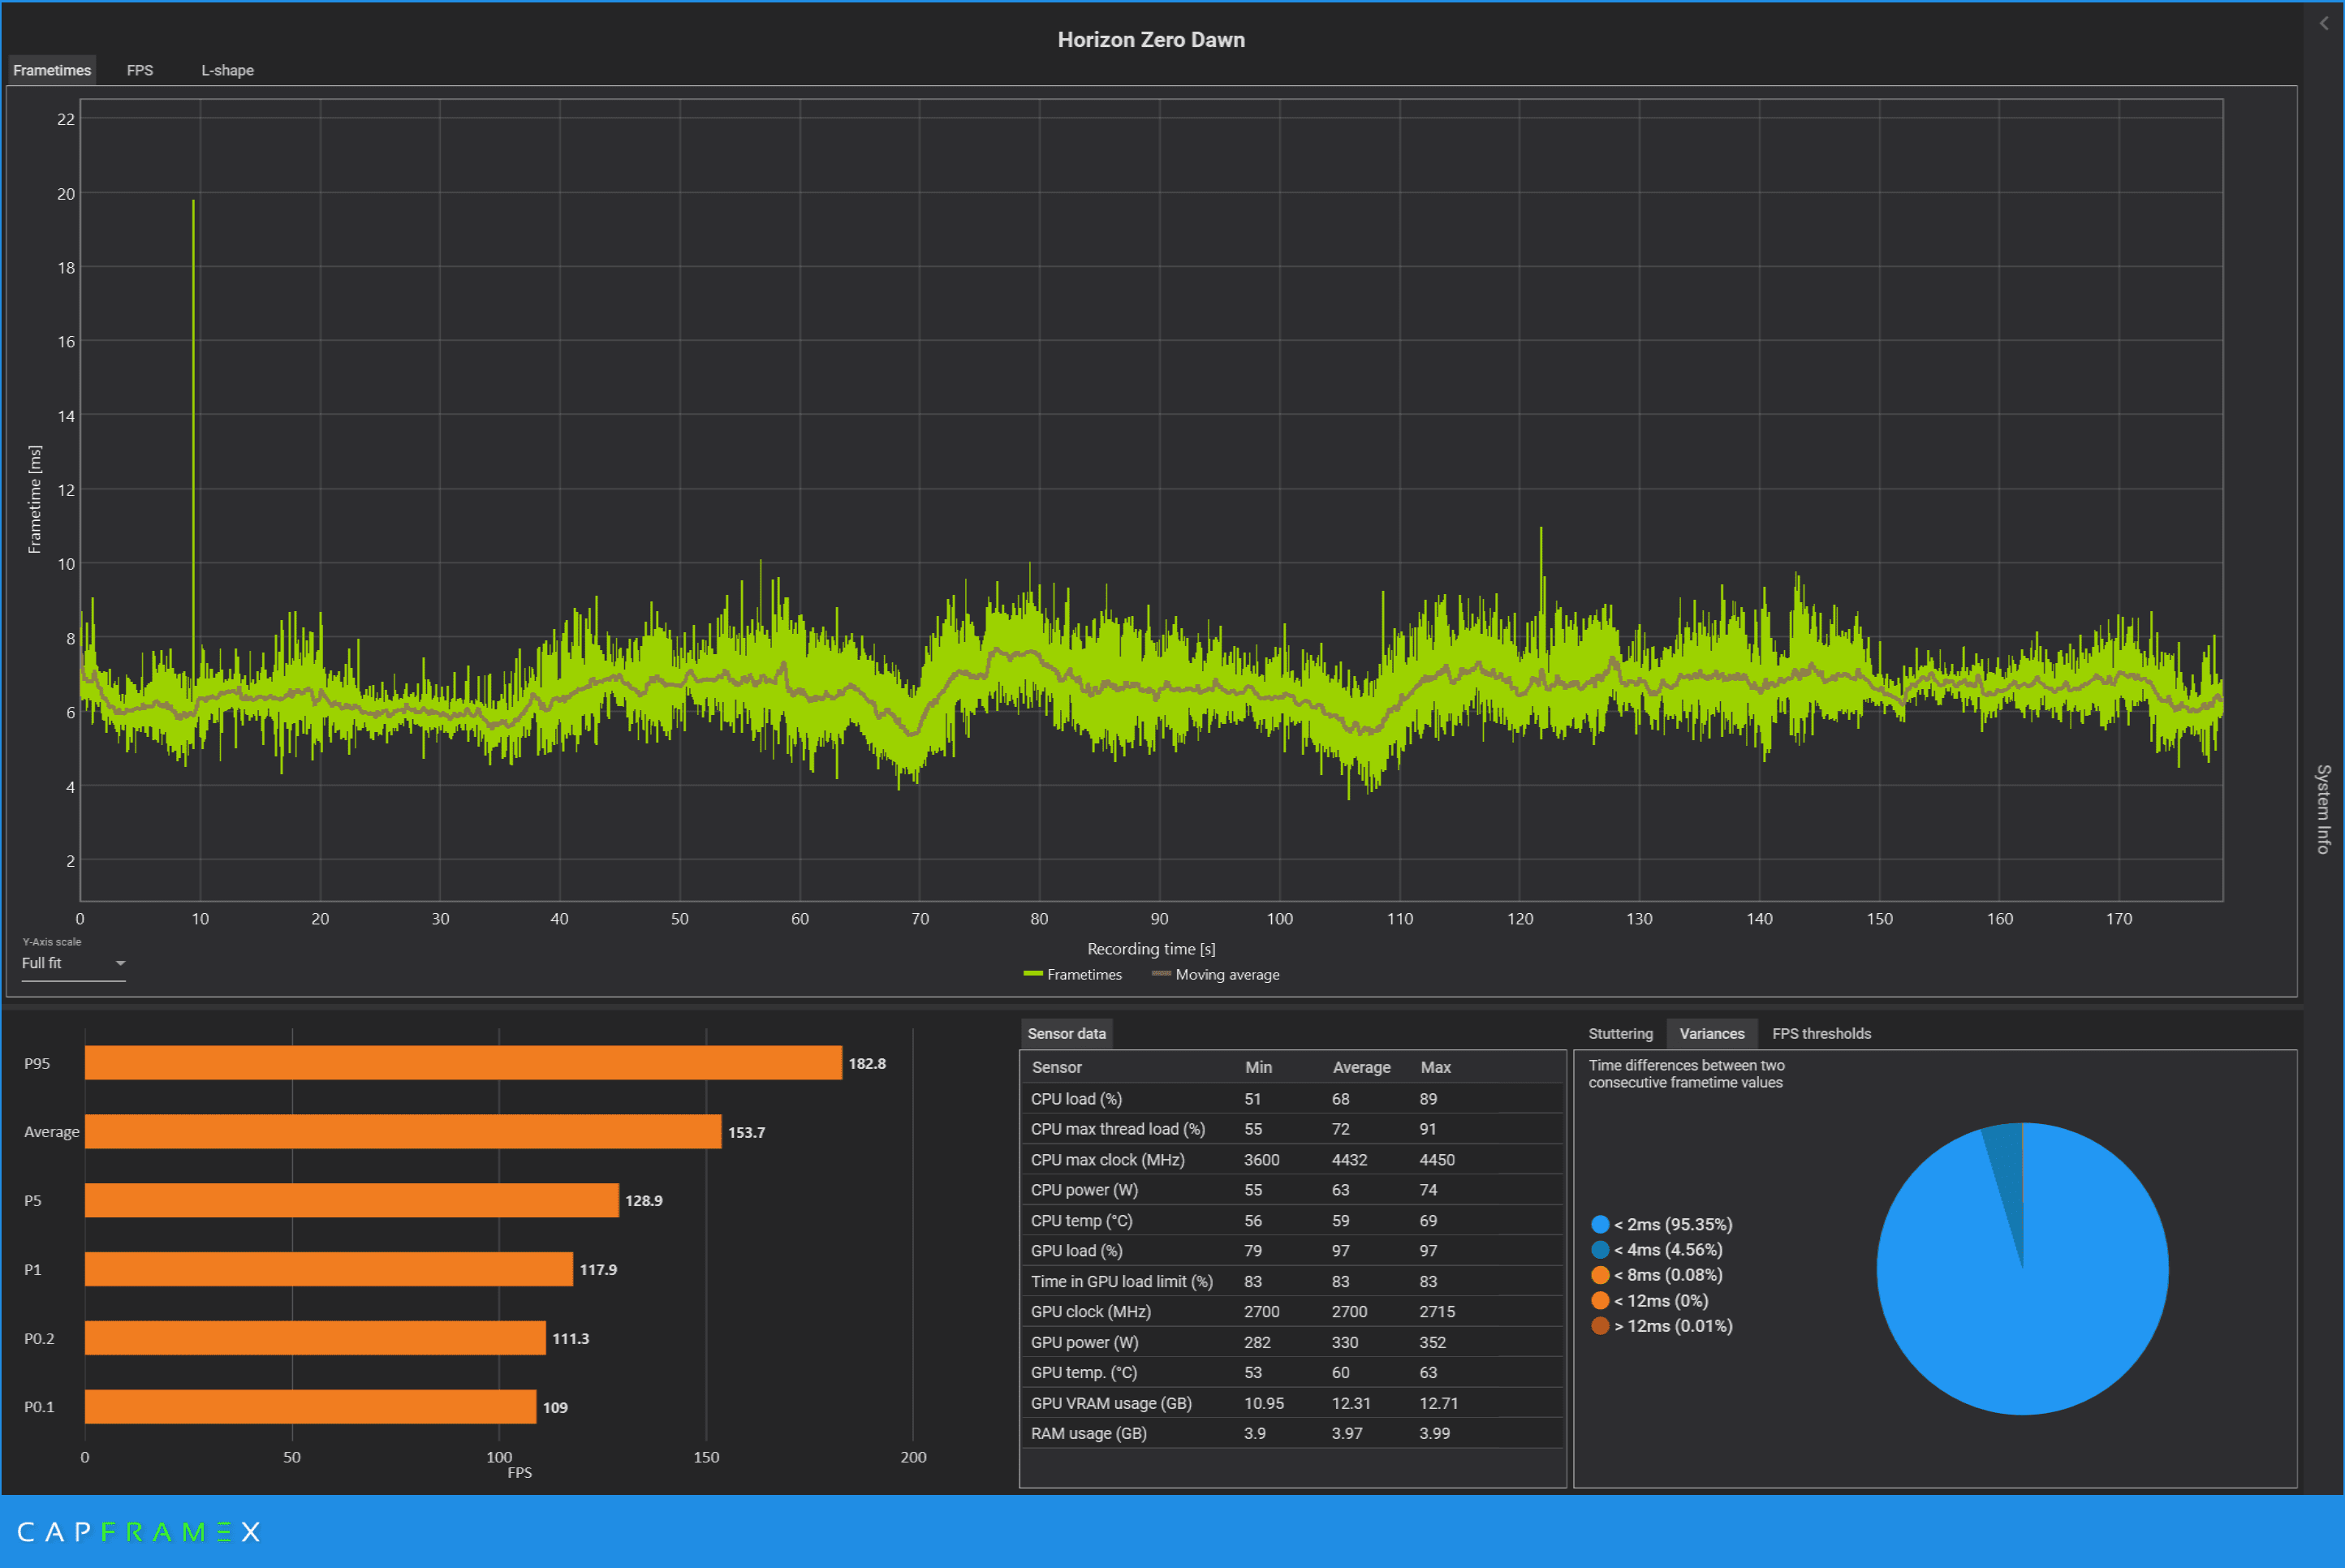Click the < 8ms (0.08%) legend dot
The height and width of the screenshot is (1568, 2345).
1600,1275
